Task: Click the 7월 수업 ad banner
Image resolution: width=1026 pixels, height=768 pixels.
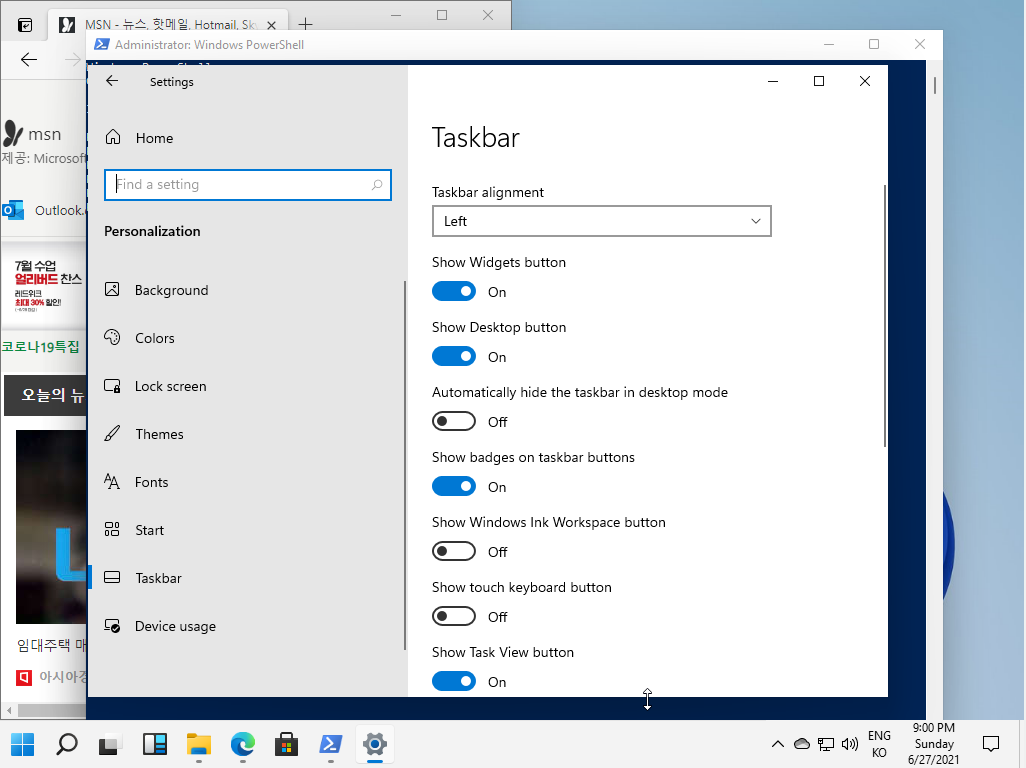Action: [x=44, y=285]
